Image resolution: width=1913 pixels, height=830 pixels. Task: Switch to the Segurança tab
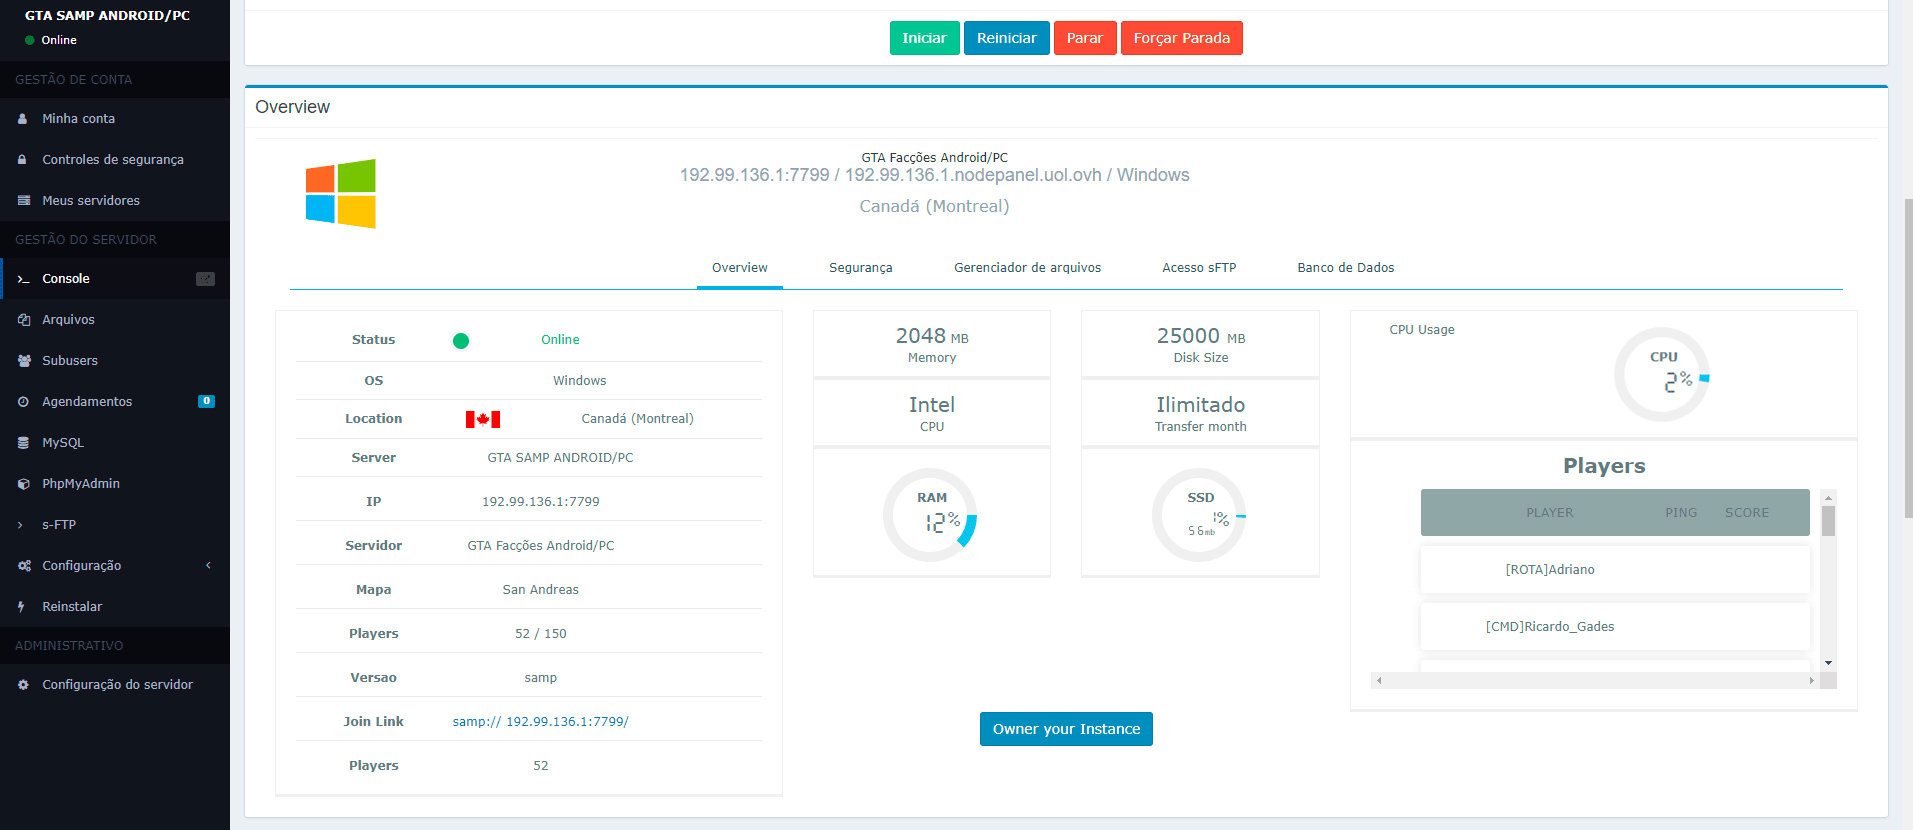pos(861,268)
